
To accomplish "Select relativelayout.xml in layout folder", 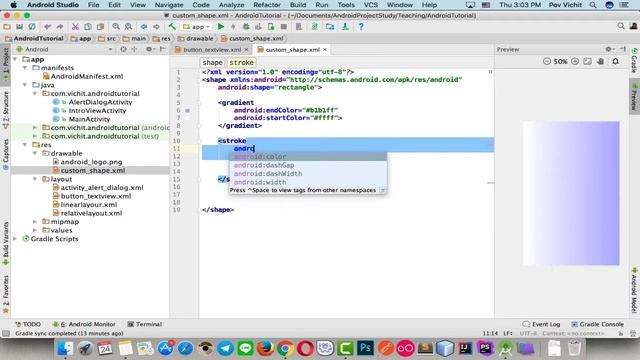I will pos(91,213).
